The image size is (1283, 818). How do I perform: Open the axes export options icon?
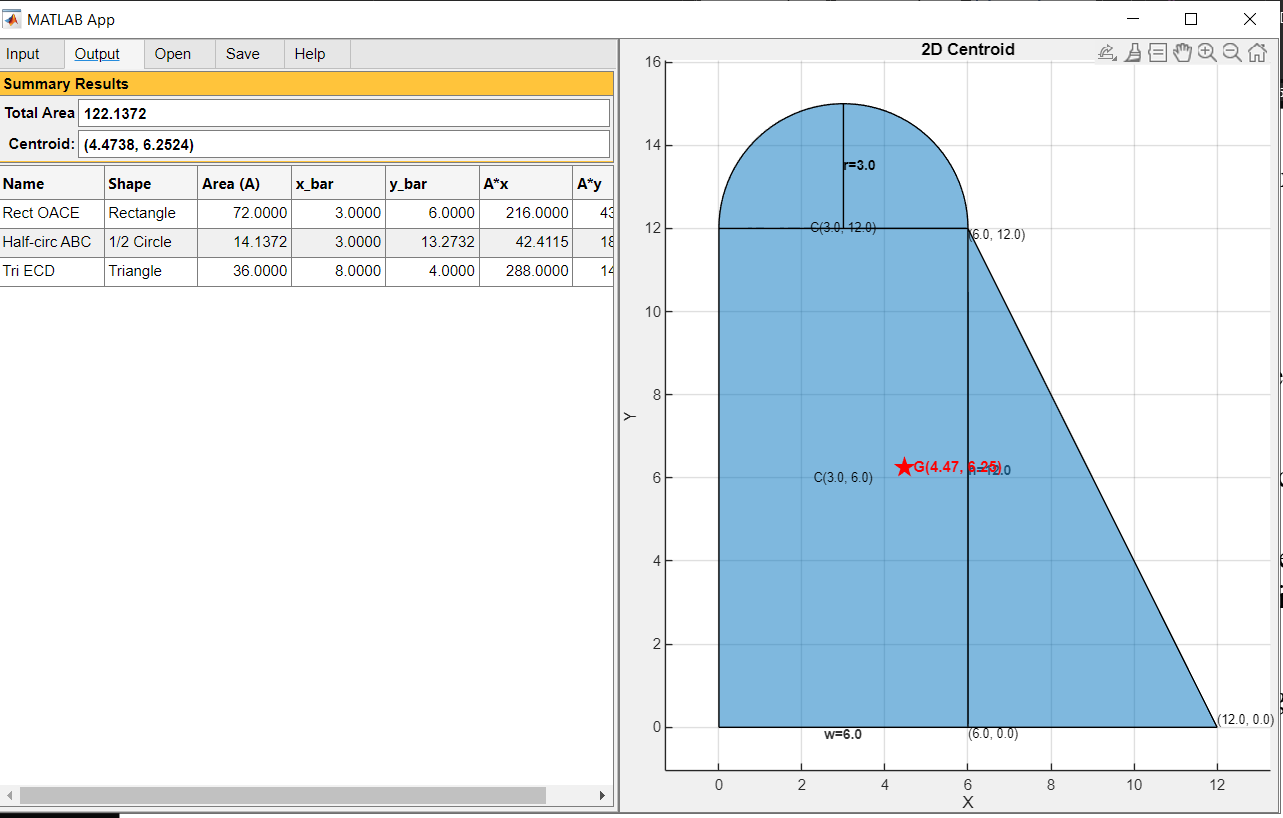[x=1107, y=53]
